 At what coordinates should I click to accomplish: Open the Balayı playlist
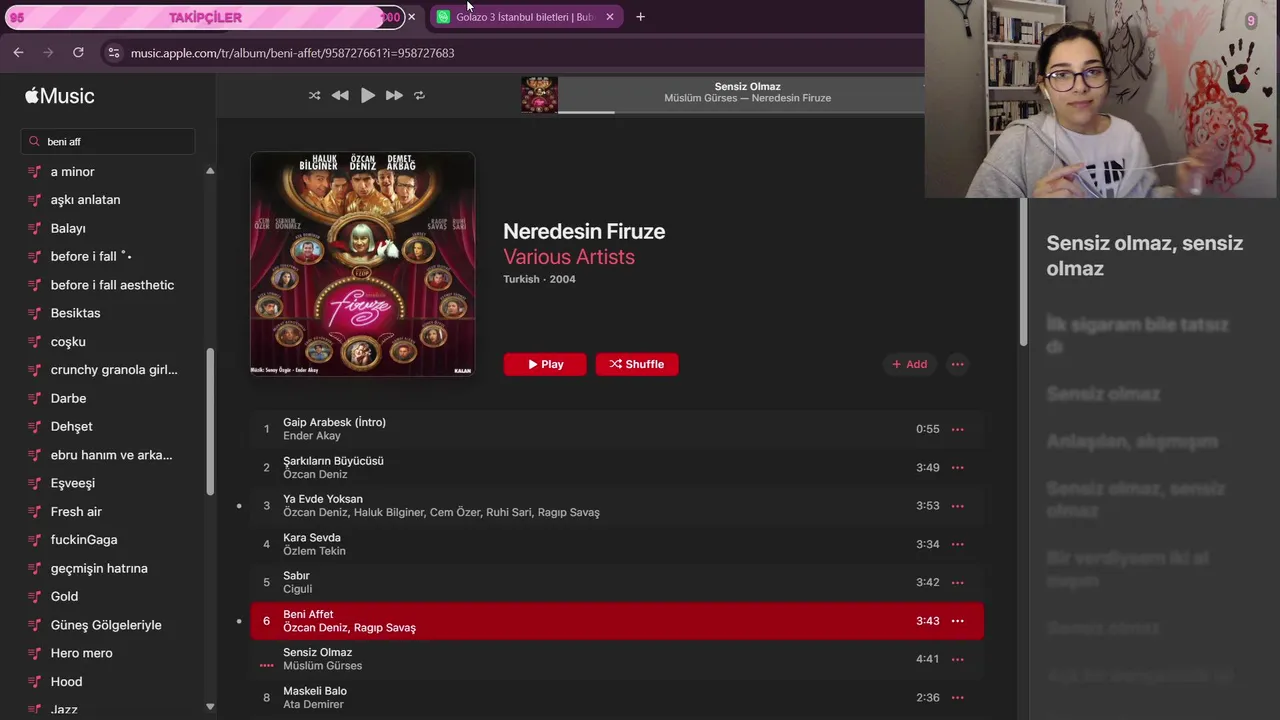click(68, 228)
